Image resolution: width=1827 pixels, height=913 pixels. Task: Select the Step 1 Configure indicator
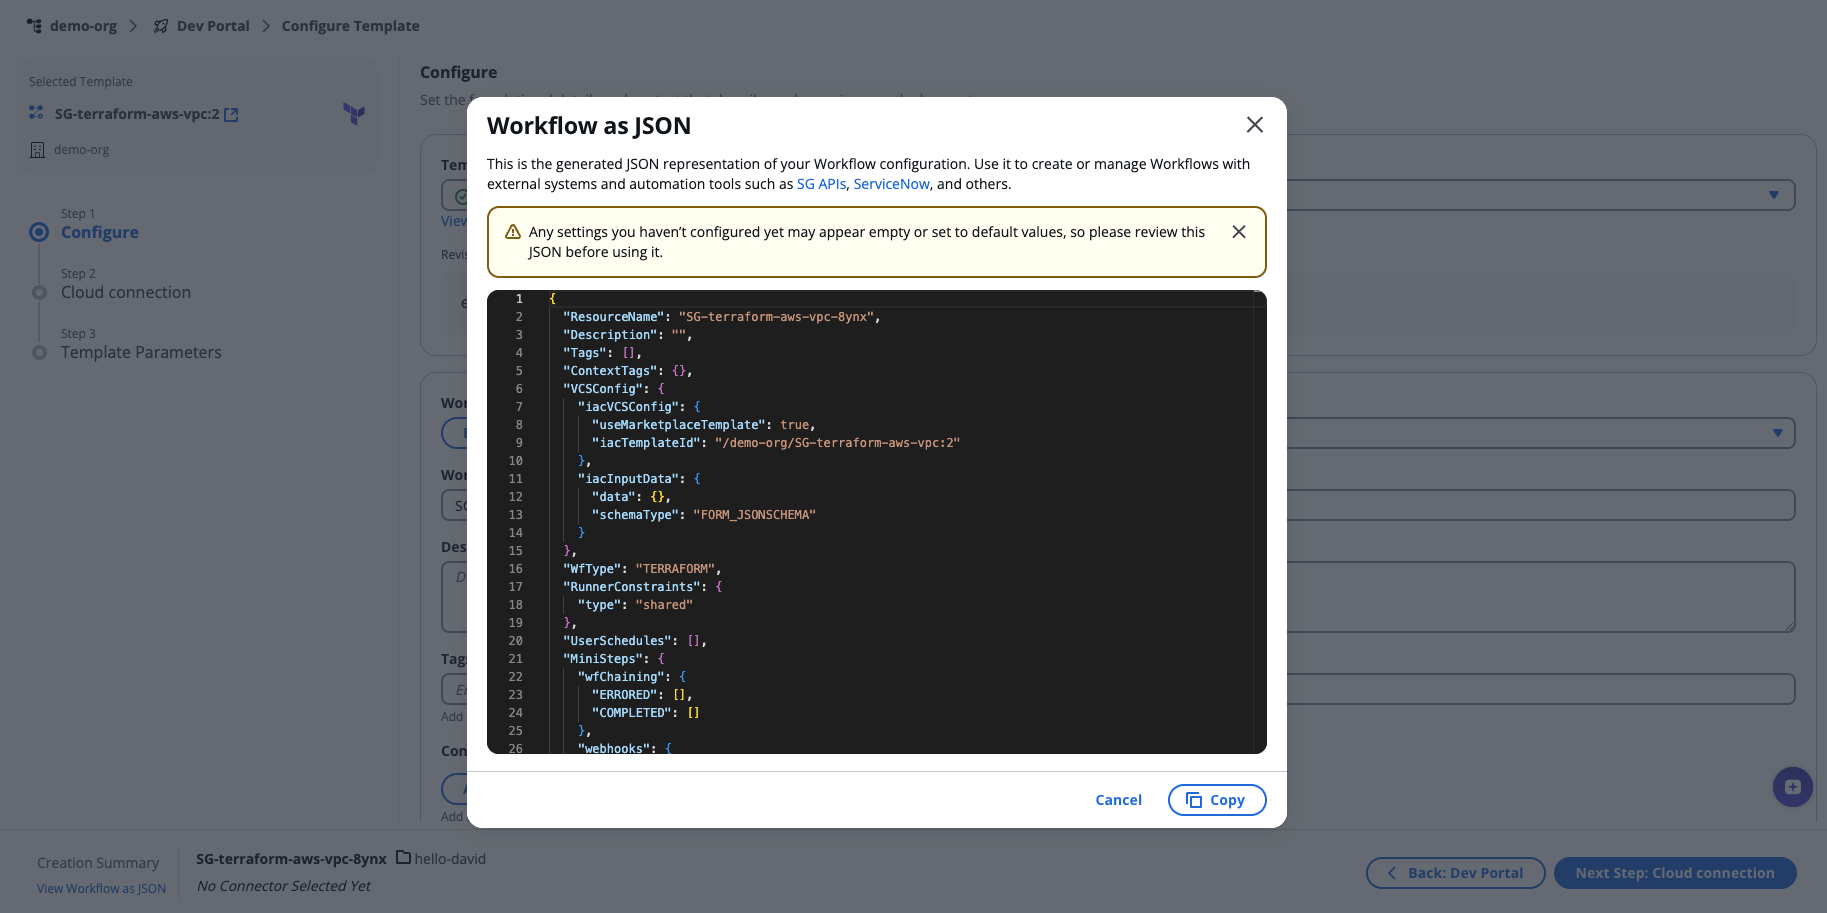pos(39,231)
